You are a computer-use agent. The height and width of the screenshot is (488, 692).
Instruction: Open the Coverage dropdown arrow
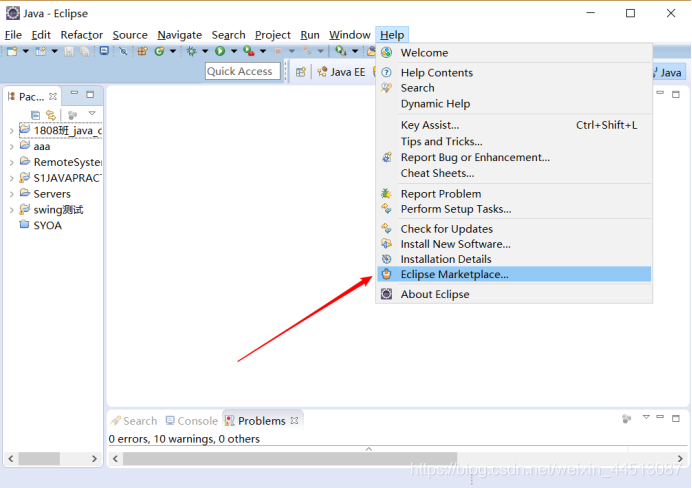click(263, 52)
